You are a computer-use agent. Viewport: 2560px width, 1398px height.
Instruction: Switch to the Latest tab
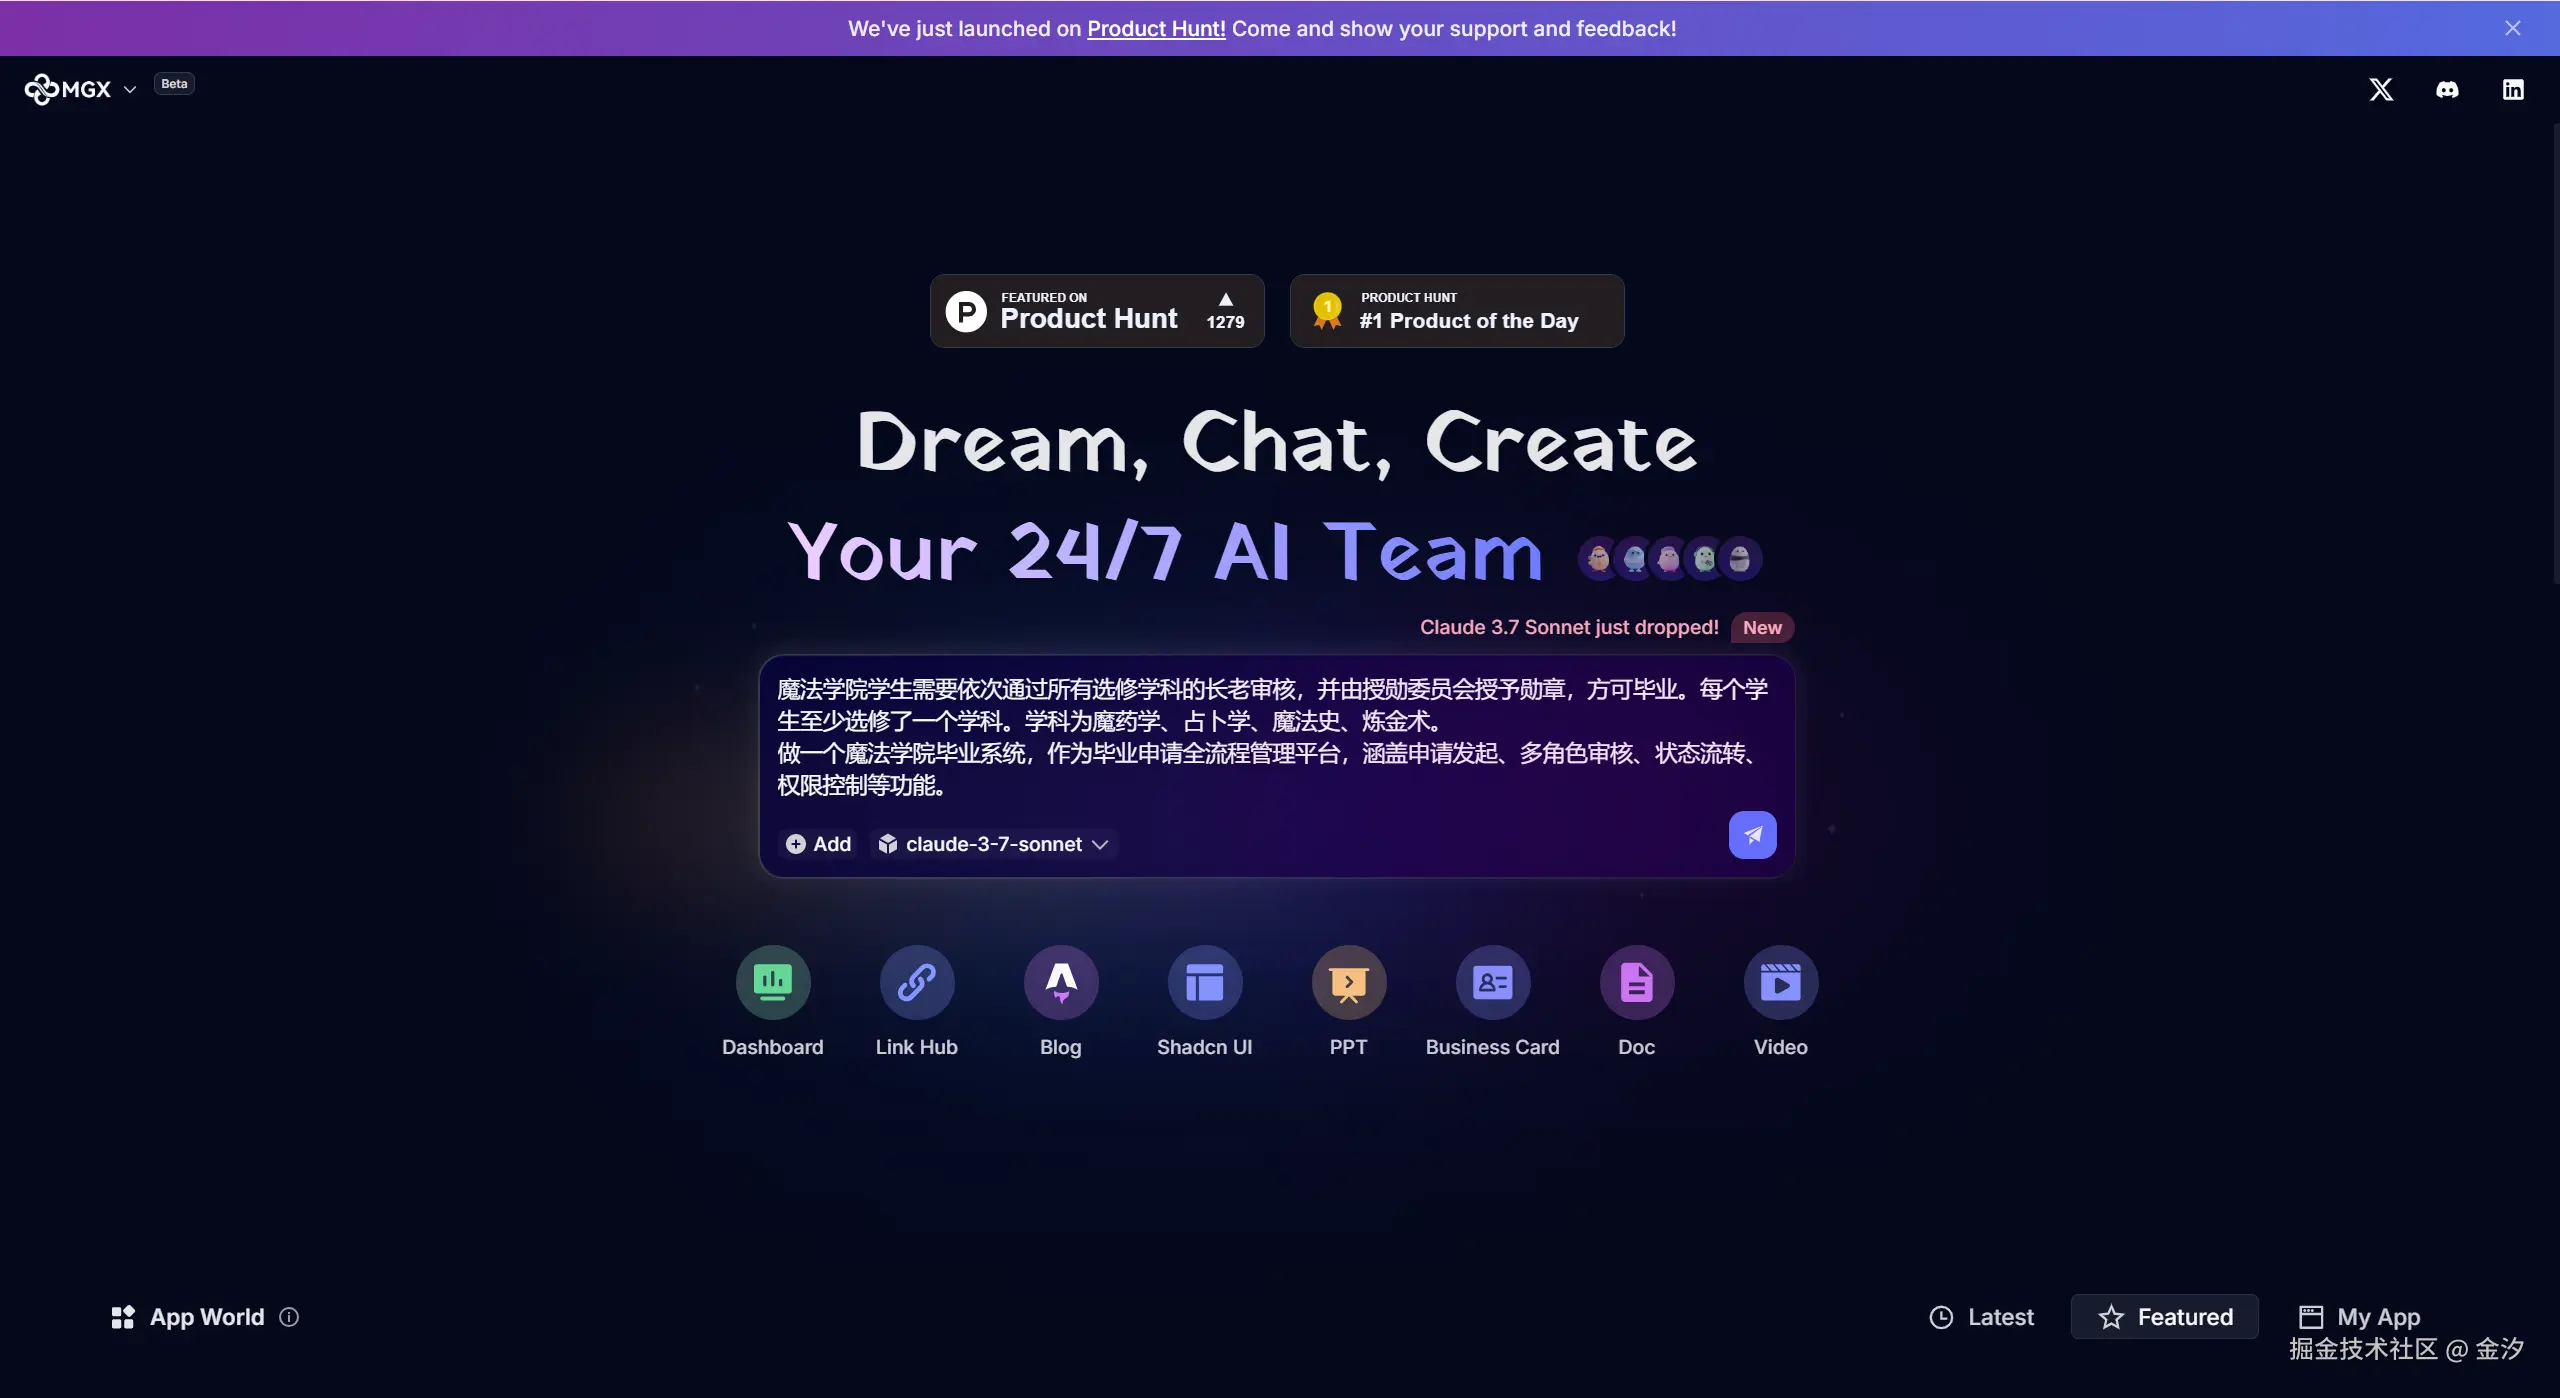click(x=1981, y=1317)
